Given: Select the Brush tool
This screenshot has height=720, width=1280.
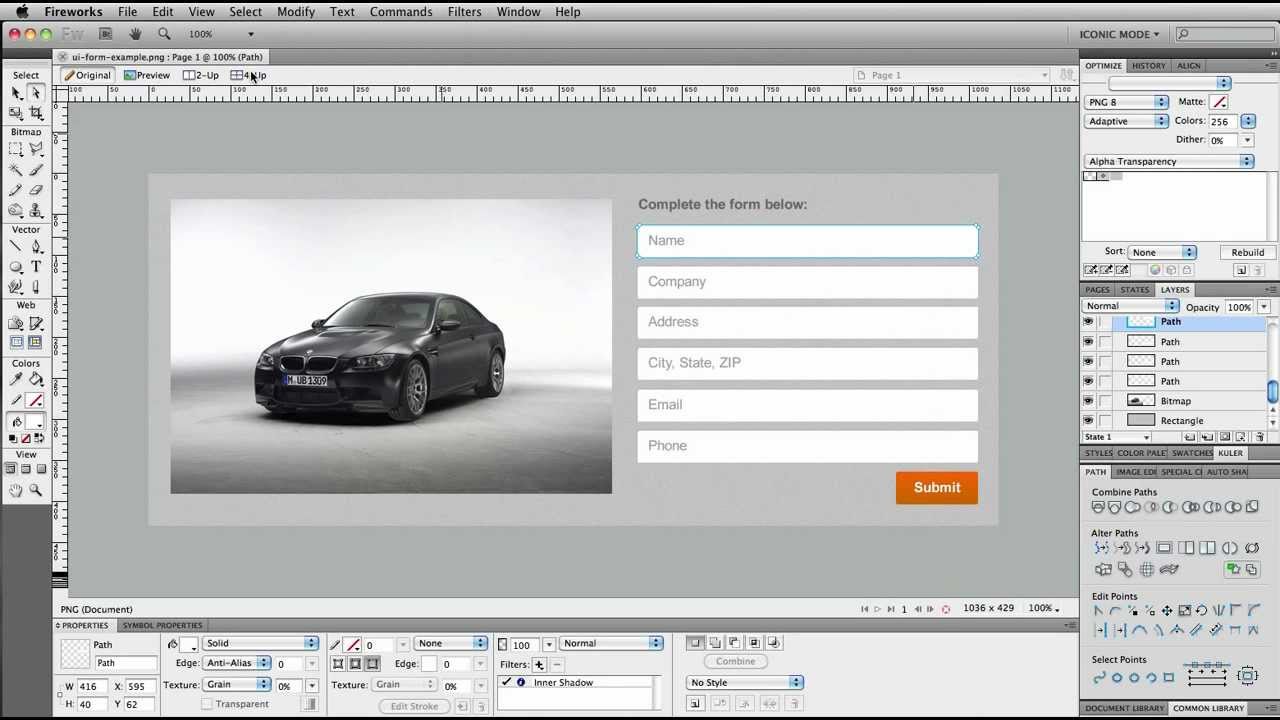Looking at the screenshot, I should 36,170.
